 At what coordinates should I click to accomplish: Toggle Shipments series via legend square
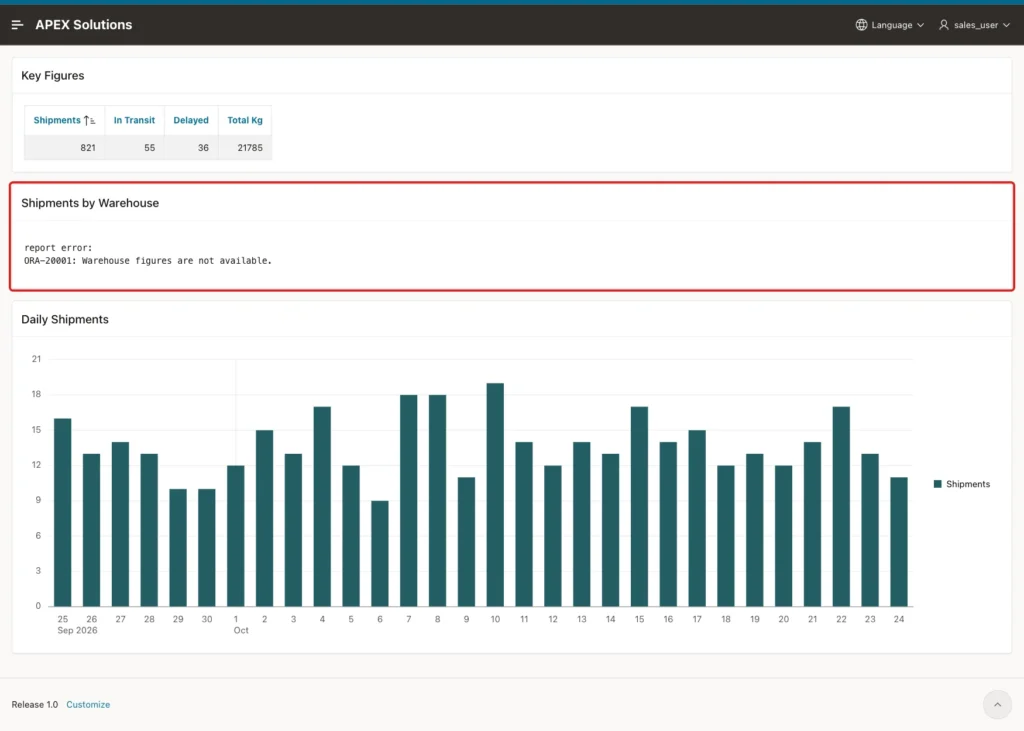[x=938, y=484]
